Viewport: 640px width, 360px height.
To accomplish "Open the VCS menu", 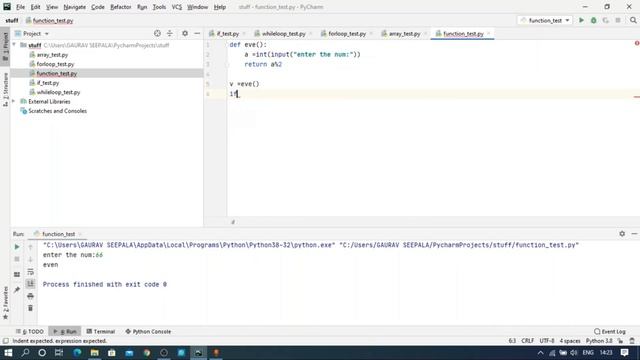I will pyautogui.click(x=177, y=7).
